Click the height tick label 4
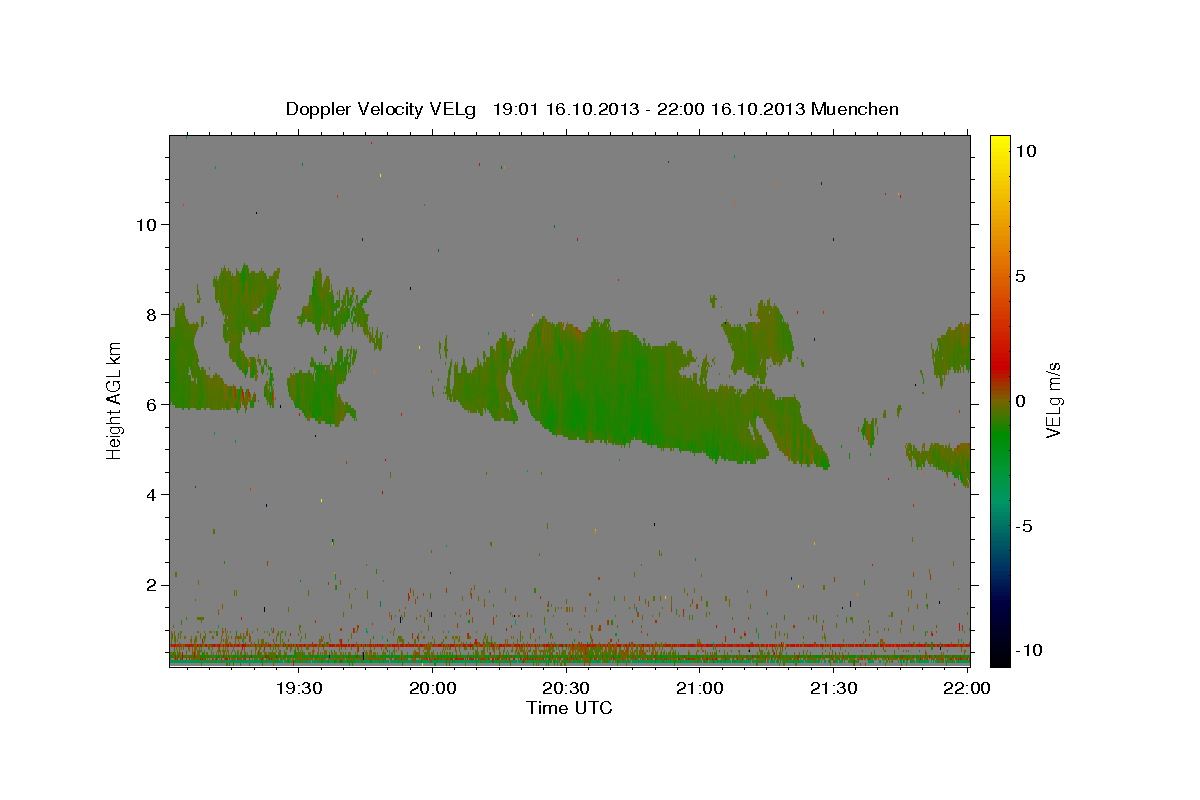1200x800 pixels. (x=152, y=494)
